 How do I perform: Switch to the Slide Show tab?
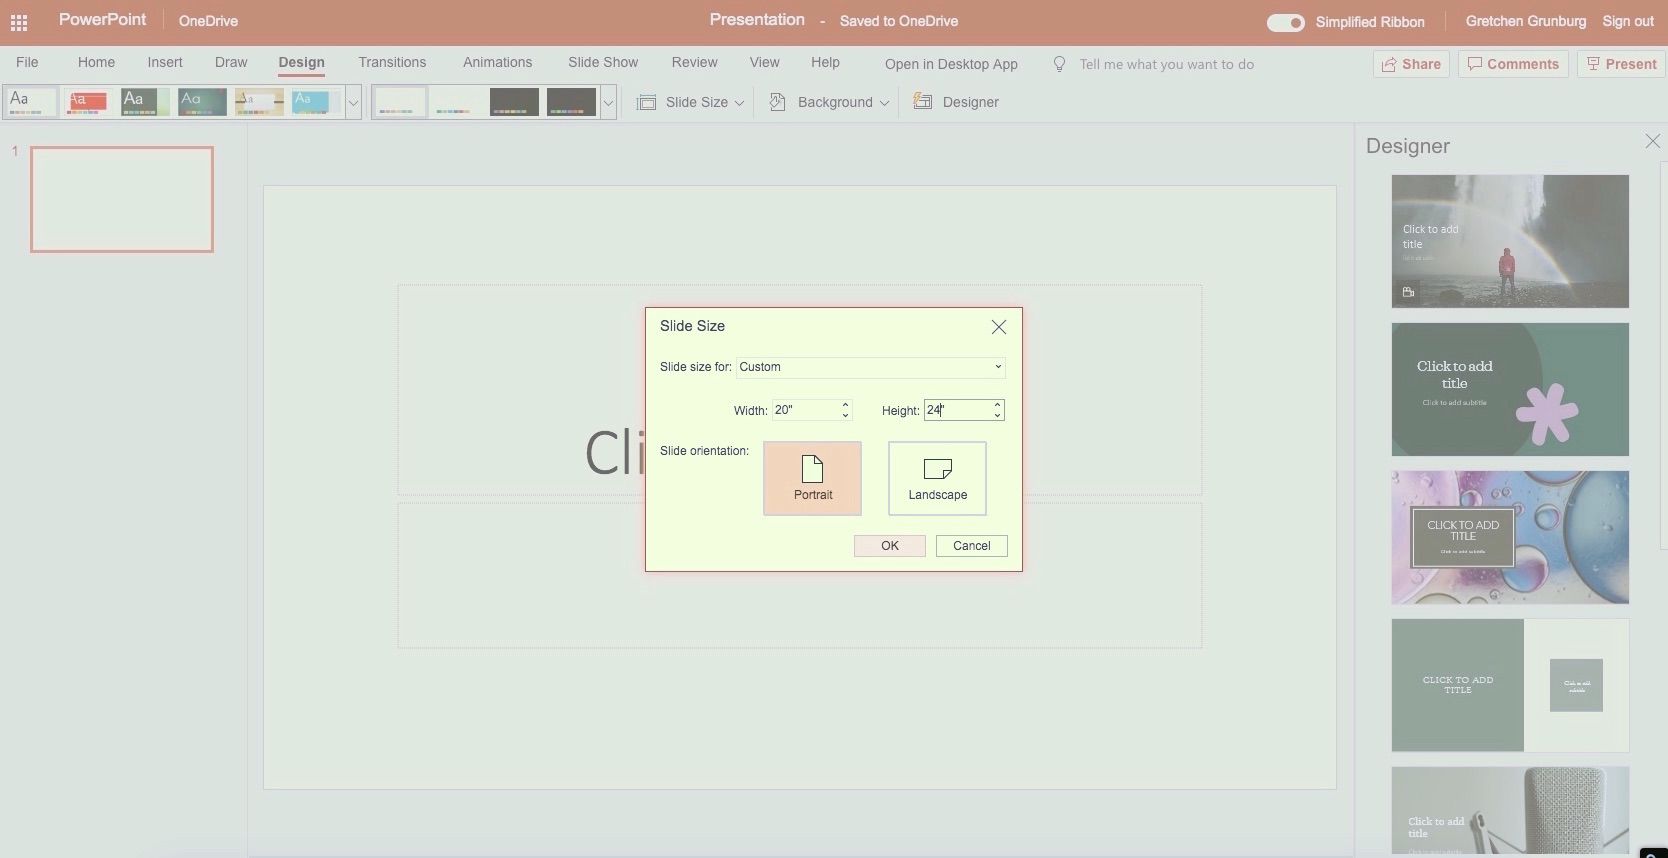coord(603,62)
